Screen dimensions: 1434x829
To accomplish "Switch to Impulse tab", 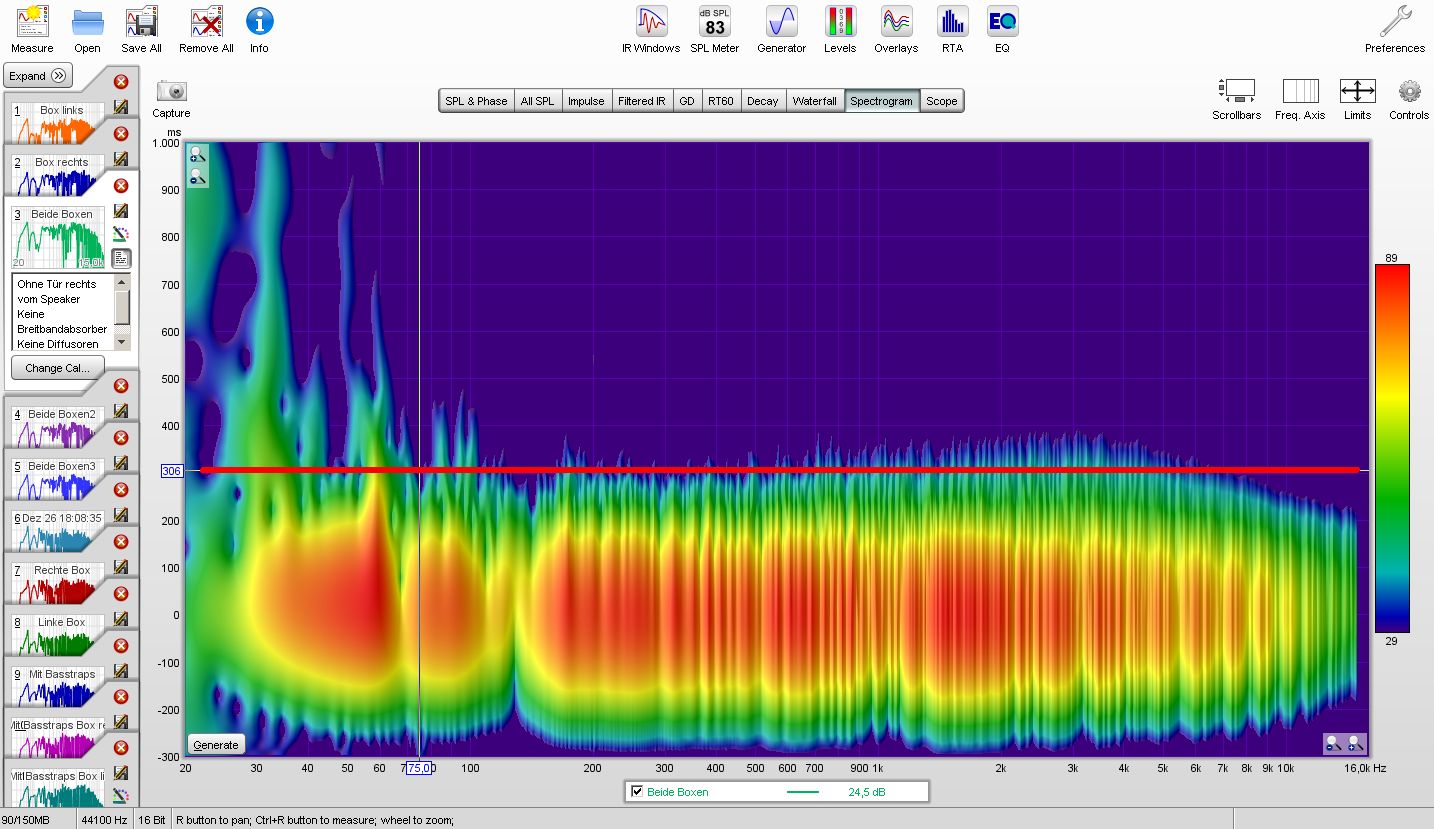I will click(x=586, y=101).
